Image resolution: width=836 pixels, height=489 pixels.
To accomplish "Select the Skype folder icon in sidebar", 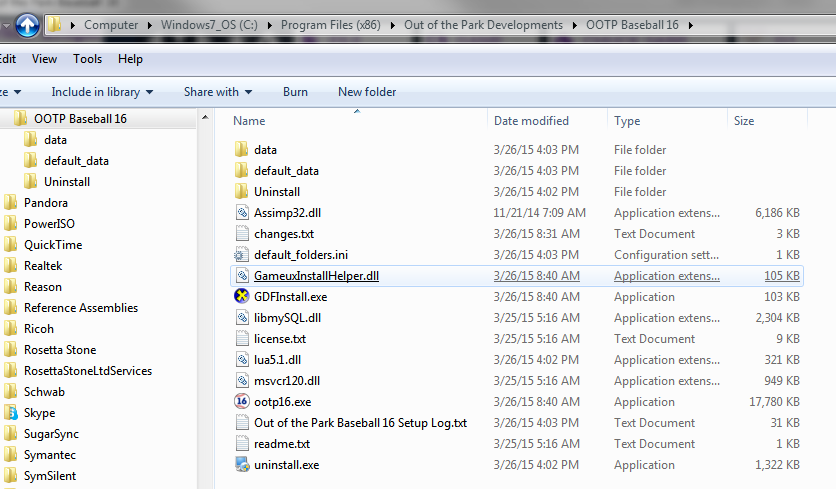I will 11,413.
